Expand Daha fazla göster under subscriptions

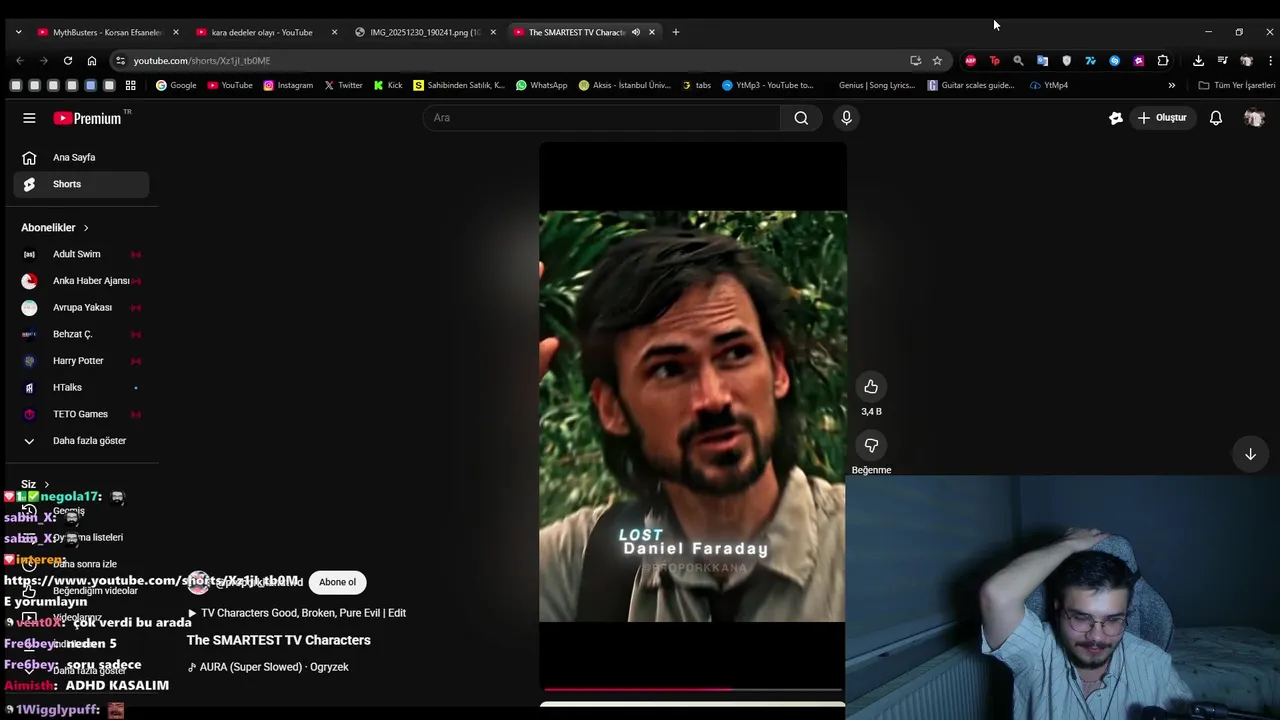point(80,441)
